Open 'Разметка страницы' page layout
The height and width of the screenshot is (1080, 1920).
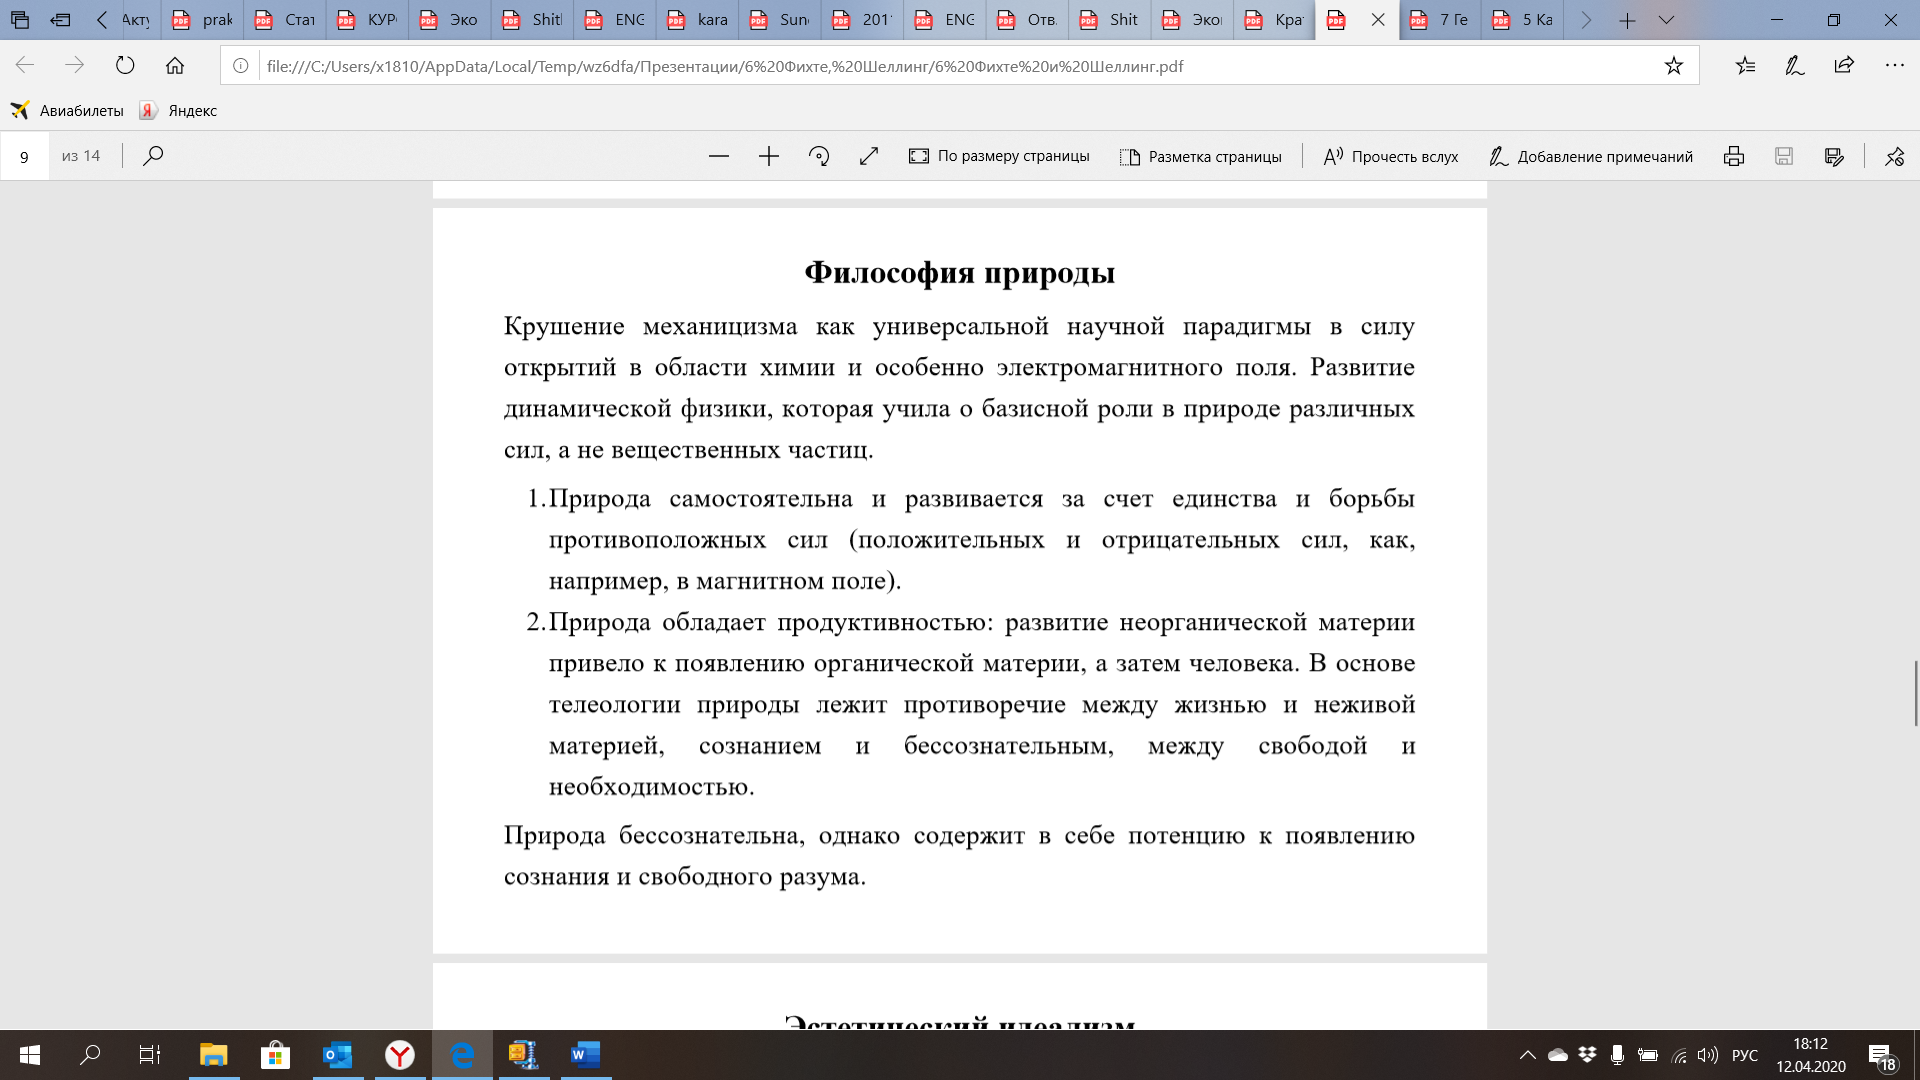click(x=1201, y=156)
